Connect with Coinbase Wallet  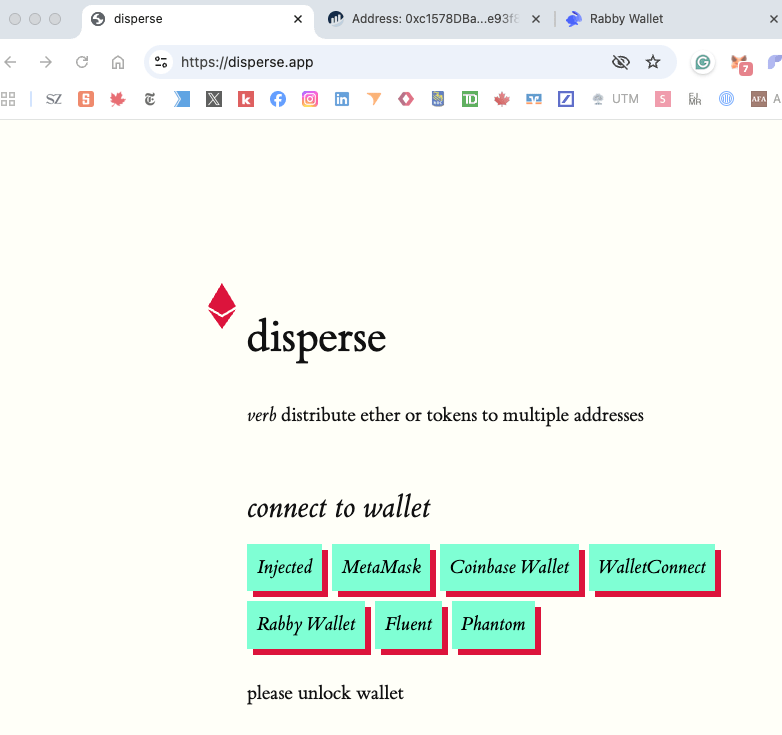[x=509, y=567]
